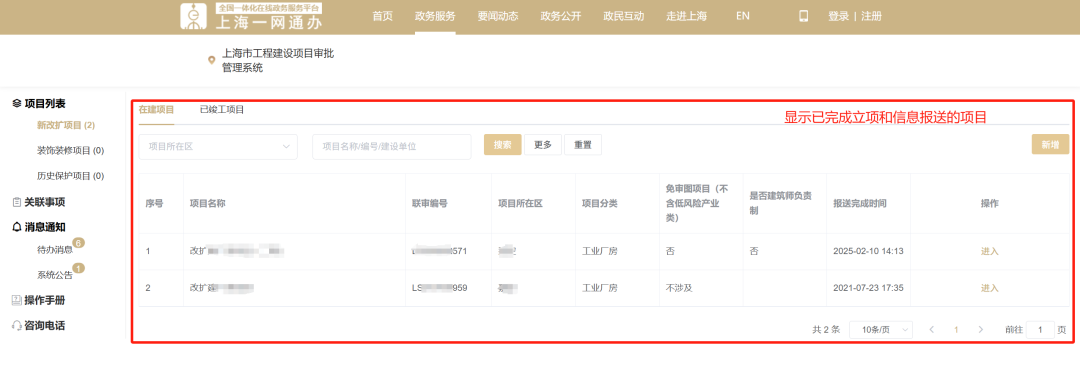Click the 注册 link
Screen dimensions: 1080x375
(x=871, y=16)
